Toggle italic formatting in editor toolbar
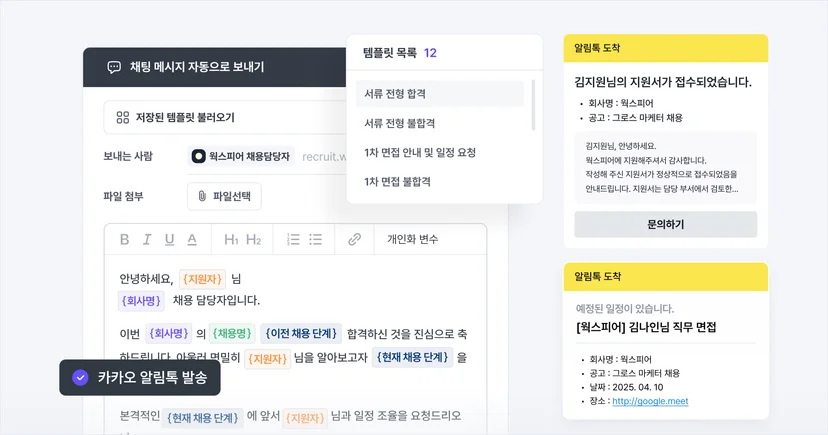 tap(147, 240)
